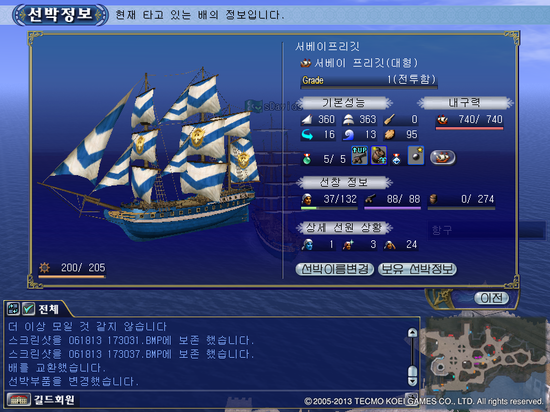Screen dimensions: 550x412
Task: Click the 보유 선박정보 button
Action: tap(417, 269)
